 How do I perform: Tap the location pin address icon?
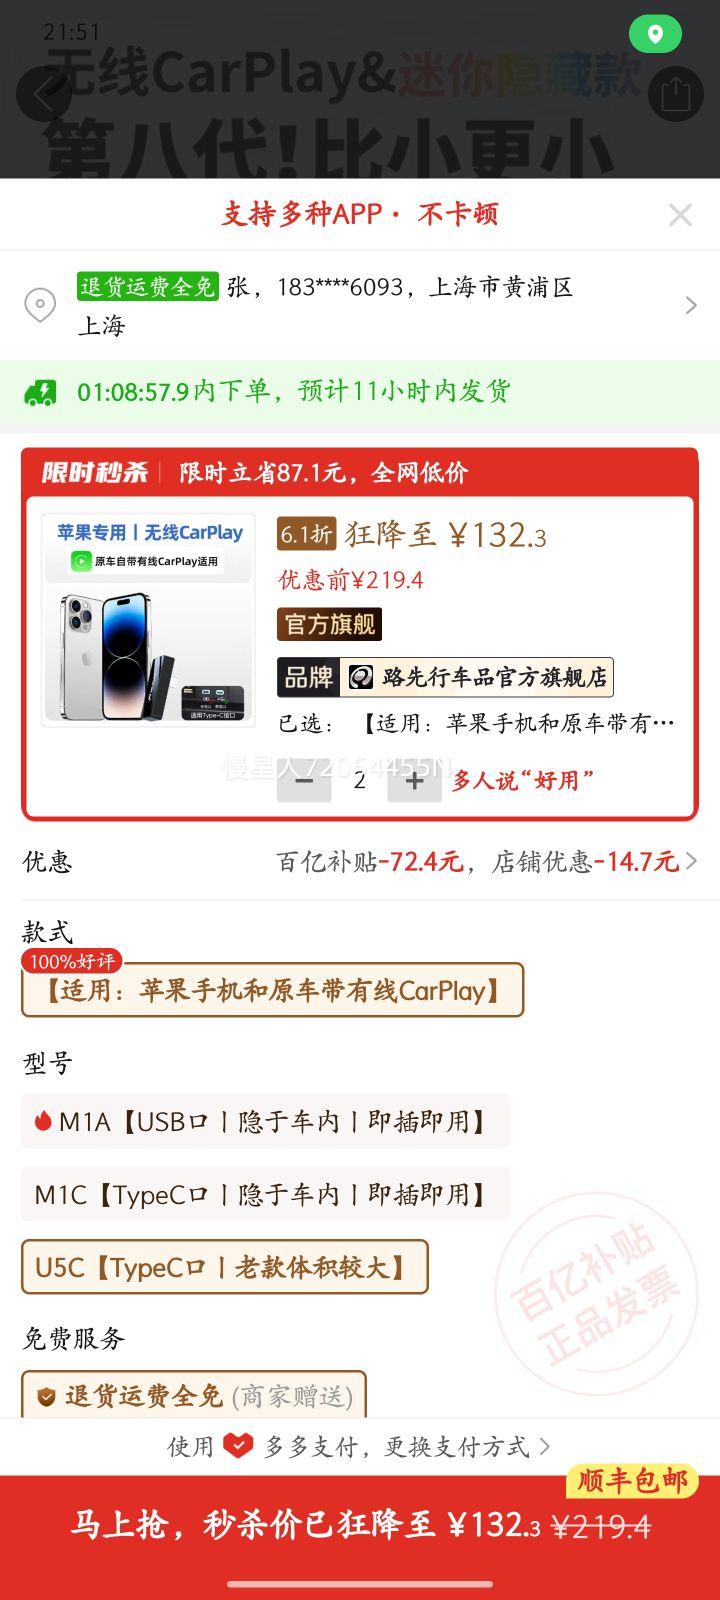click(40, 305)
